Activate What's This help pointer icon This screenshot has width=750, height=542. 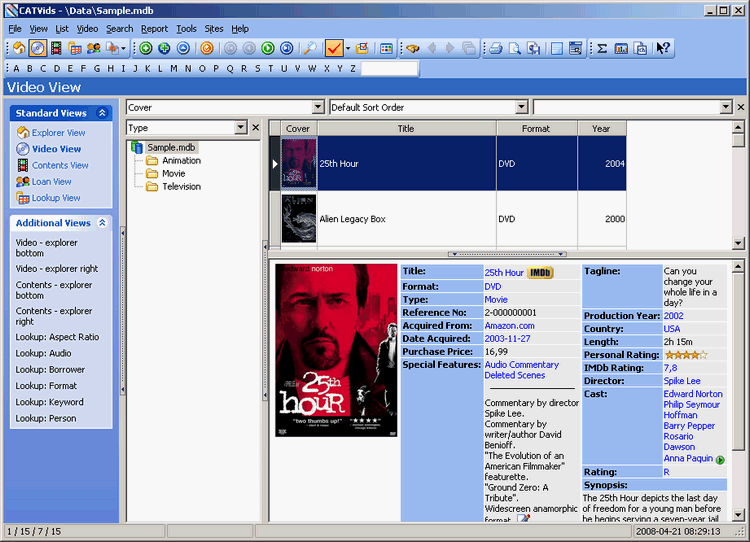click(x=663, y=48)
